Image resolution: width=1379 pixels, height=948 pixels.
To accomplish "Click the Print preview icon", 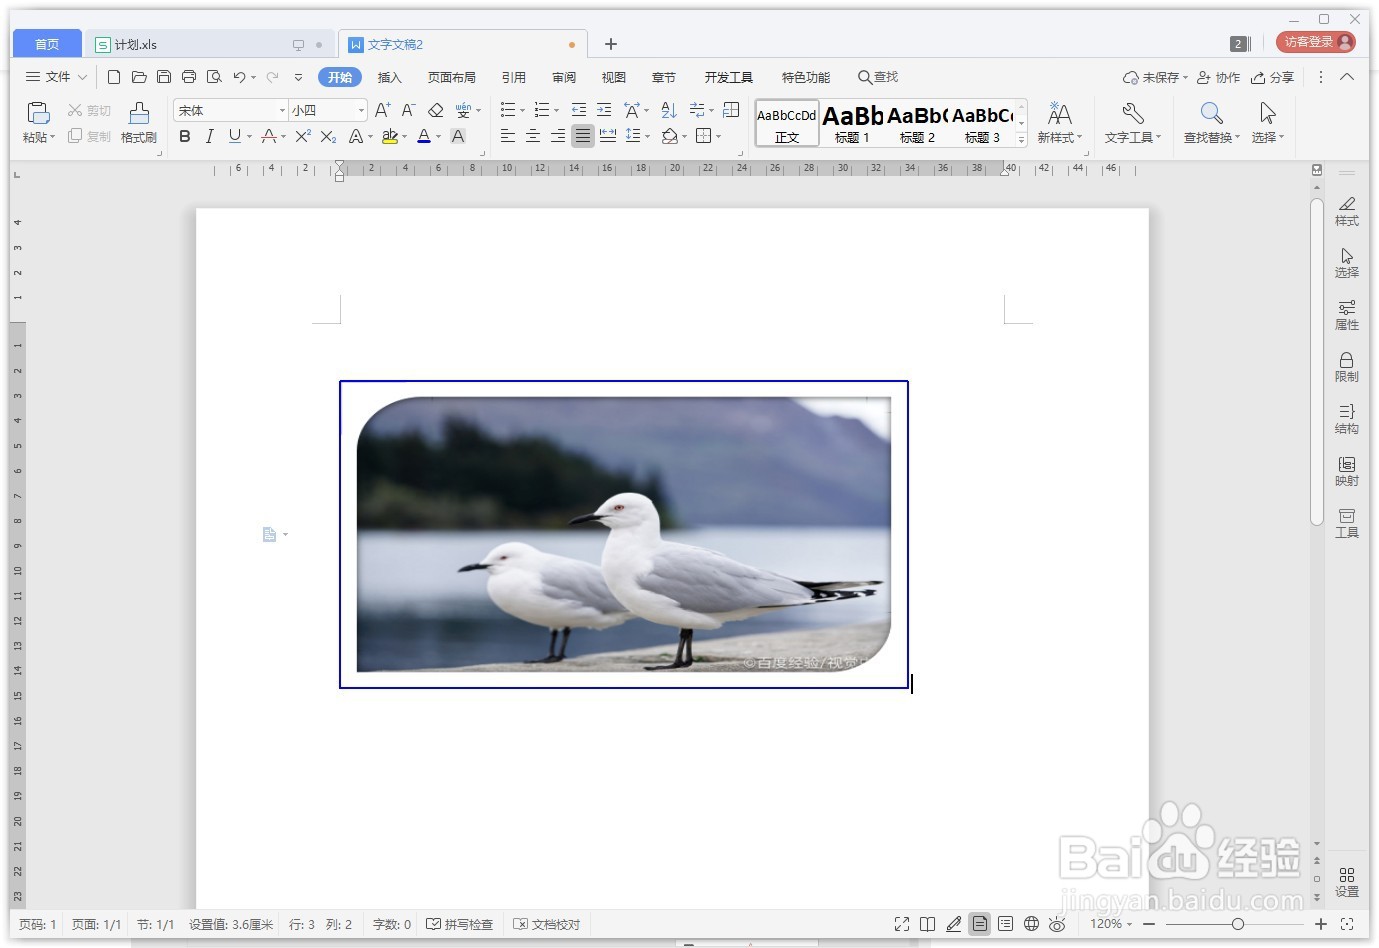I will pos(214,77).
